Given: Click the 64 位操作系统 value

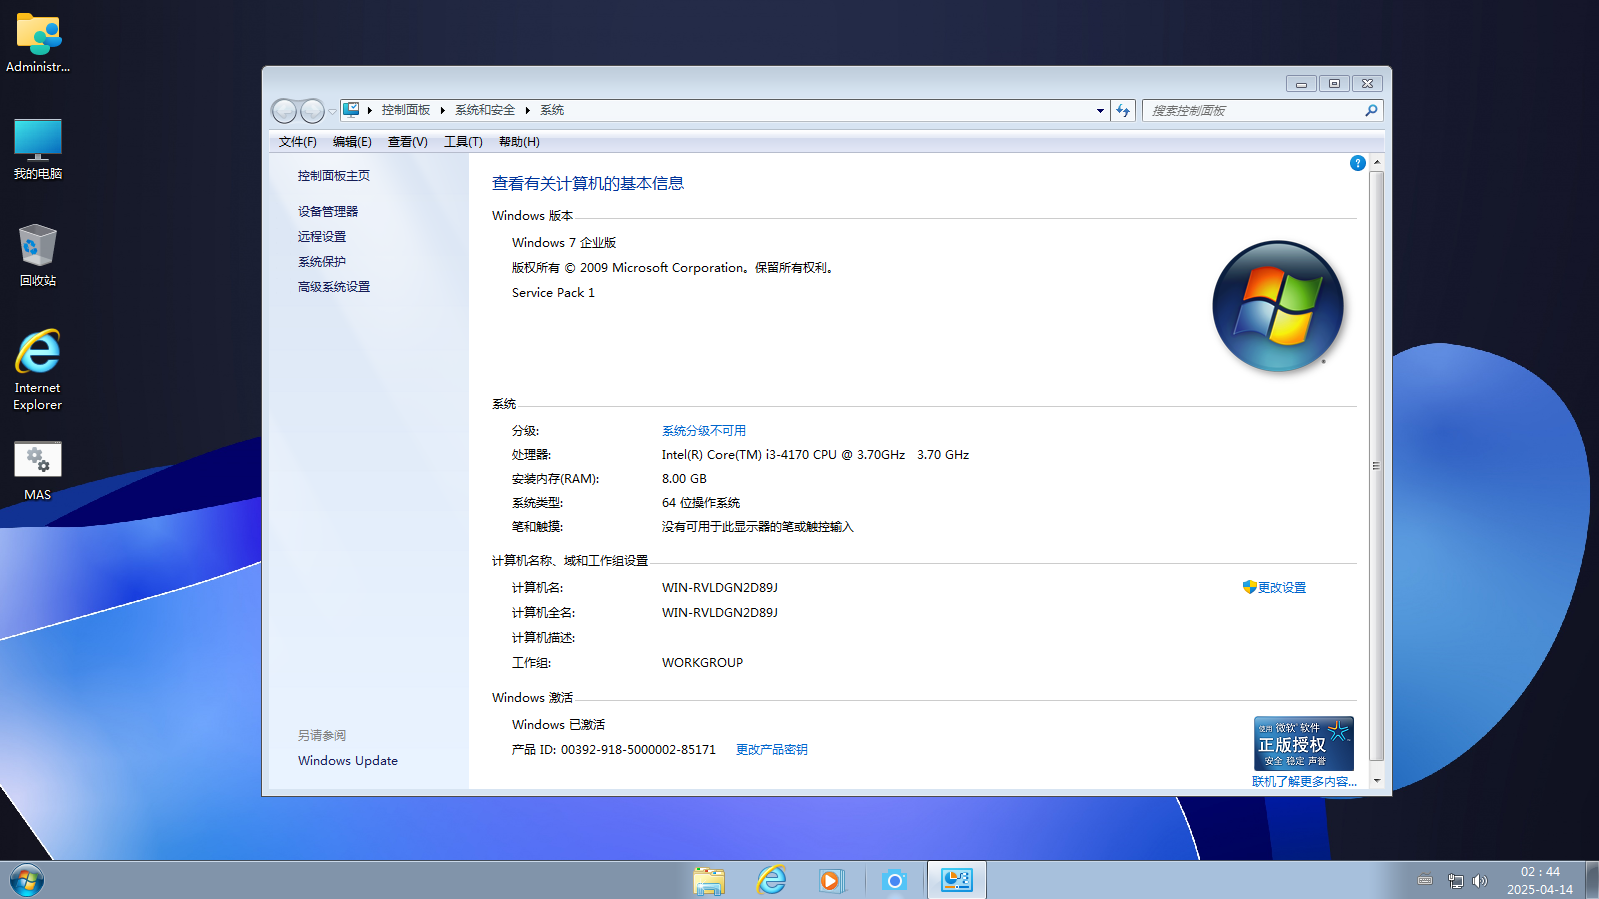Looking at the screenshot, I should click(x=701, y=503).
